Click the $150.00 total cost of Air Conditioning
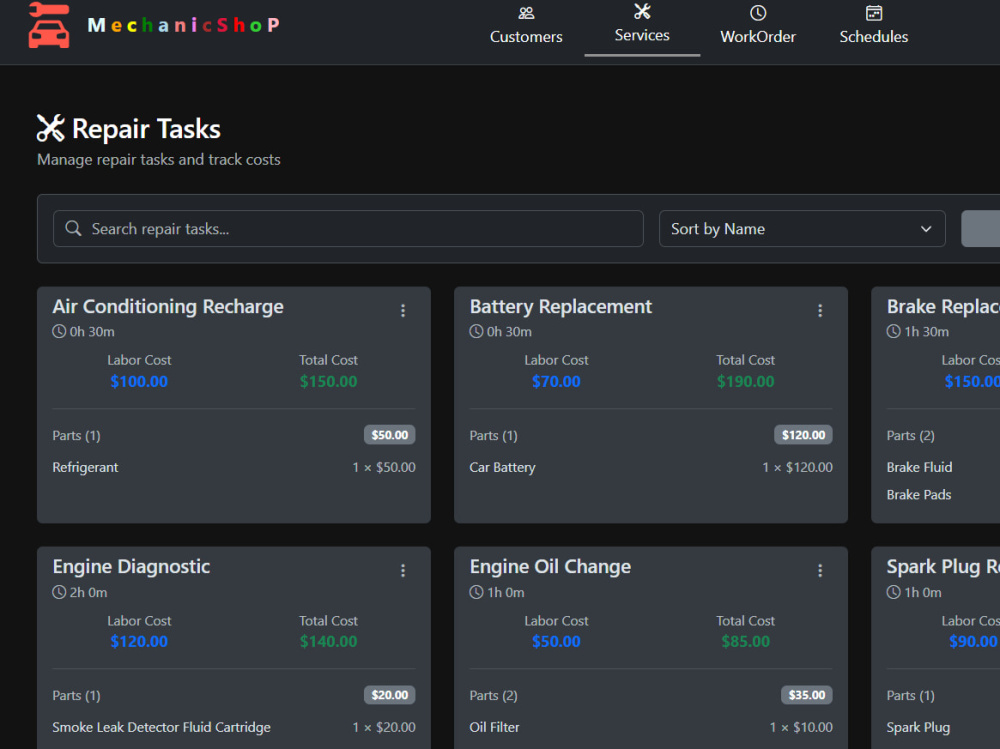 [328, 382]
